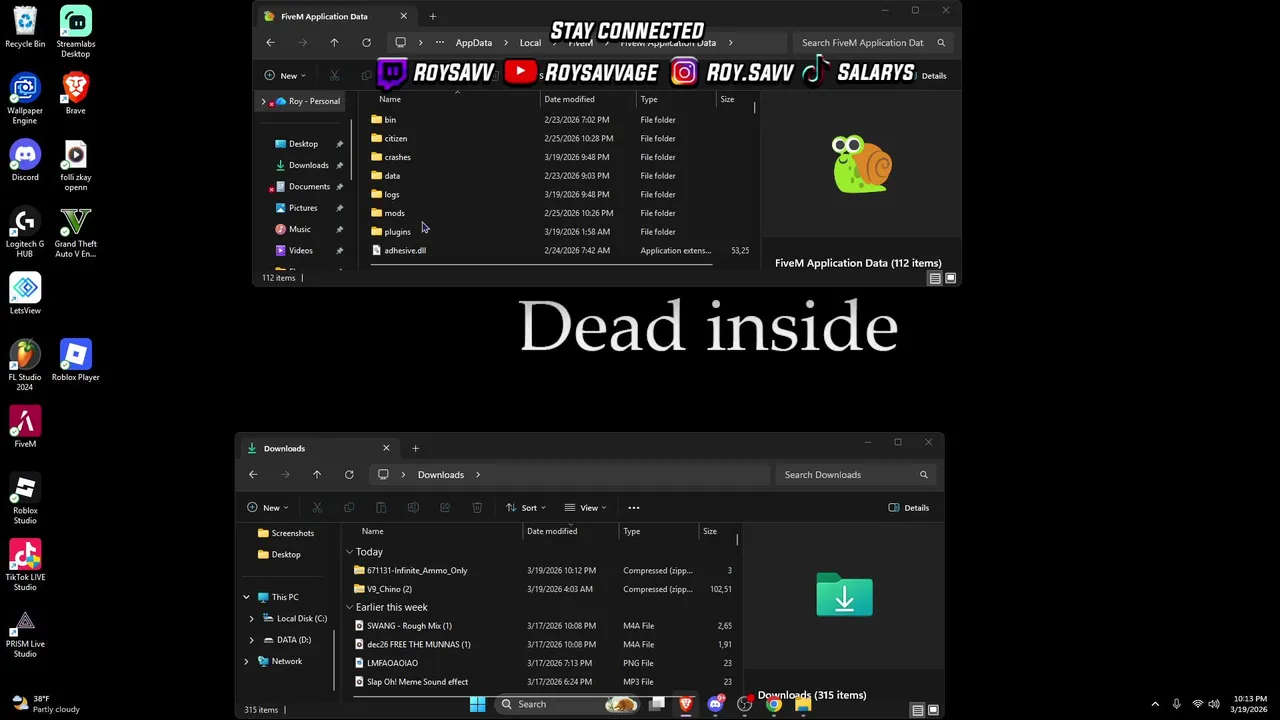Open Pictures in FiveM window sidebar

(303, 208)
